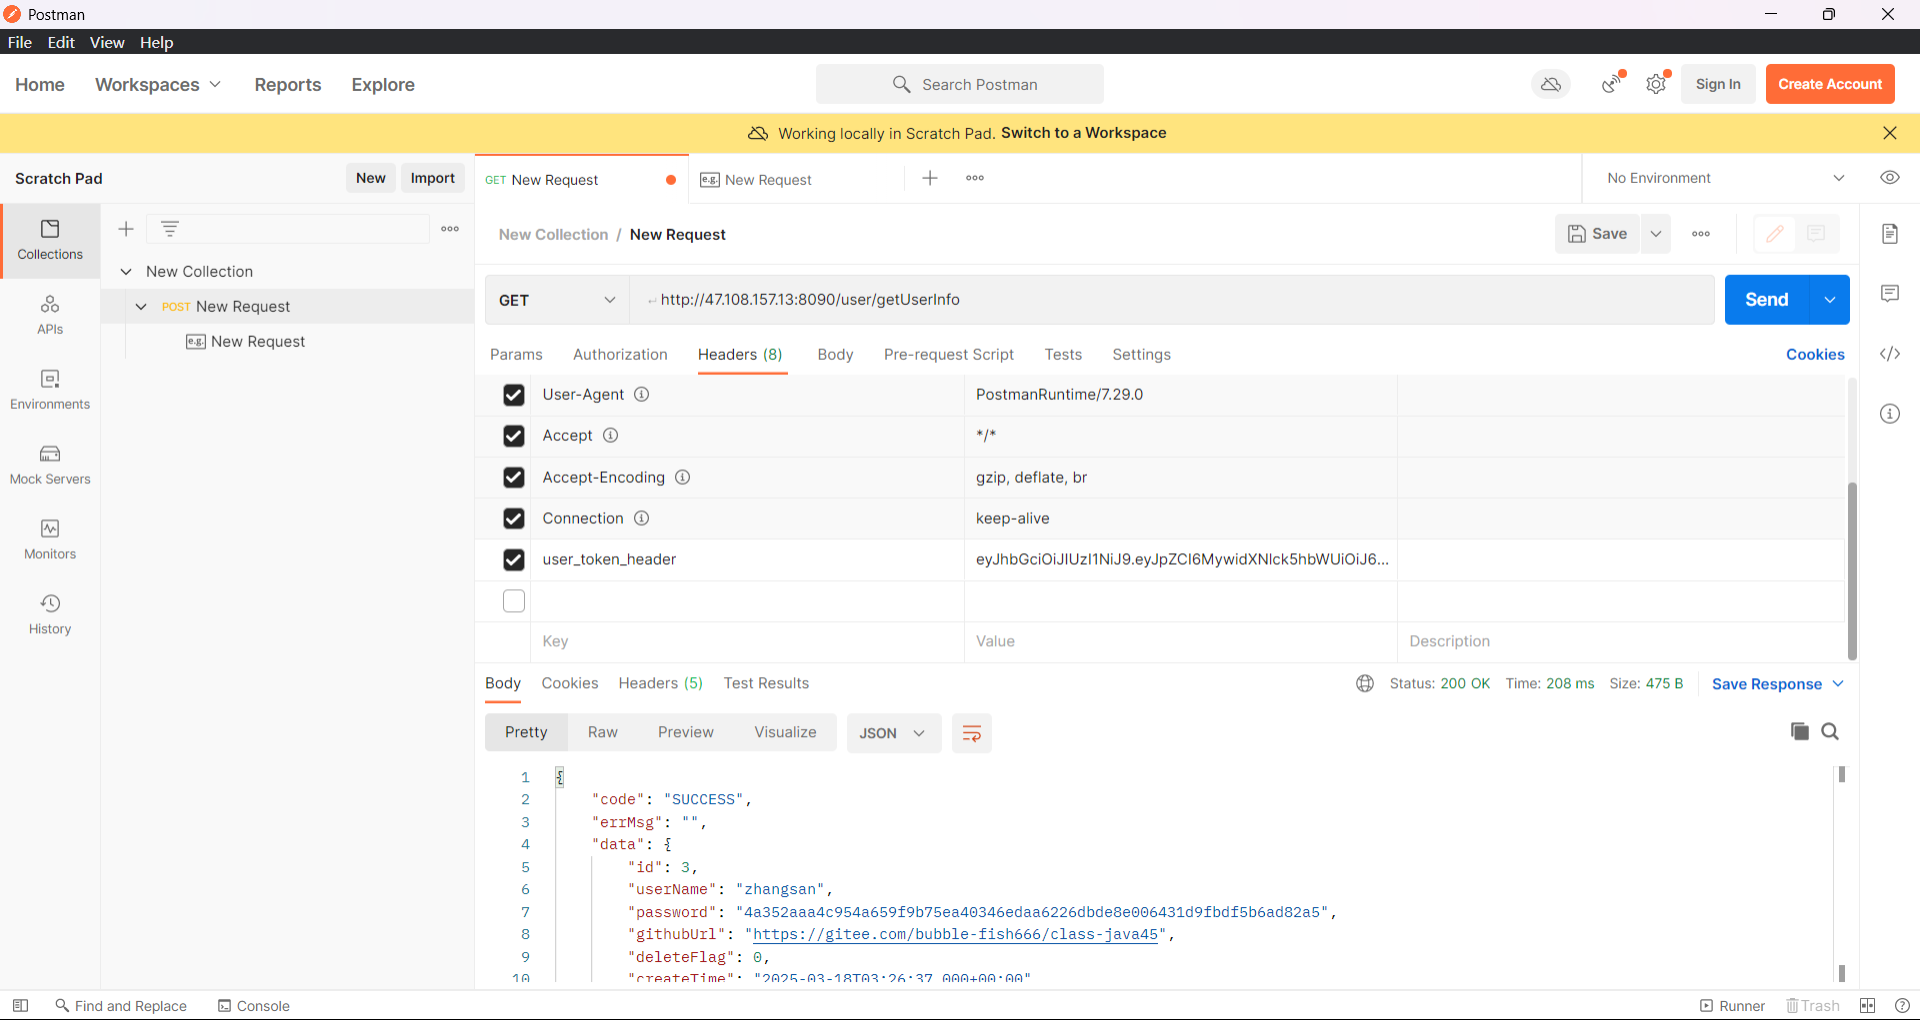Click the filter collections icon
The height and width of the screenshot is (1020, 1920).
170,229
